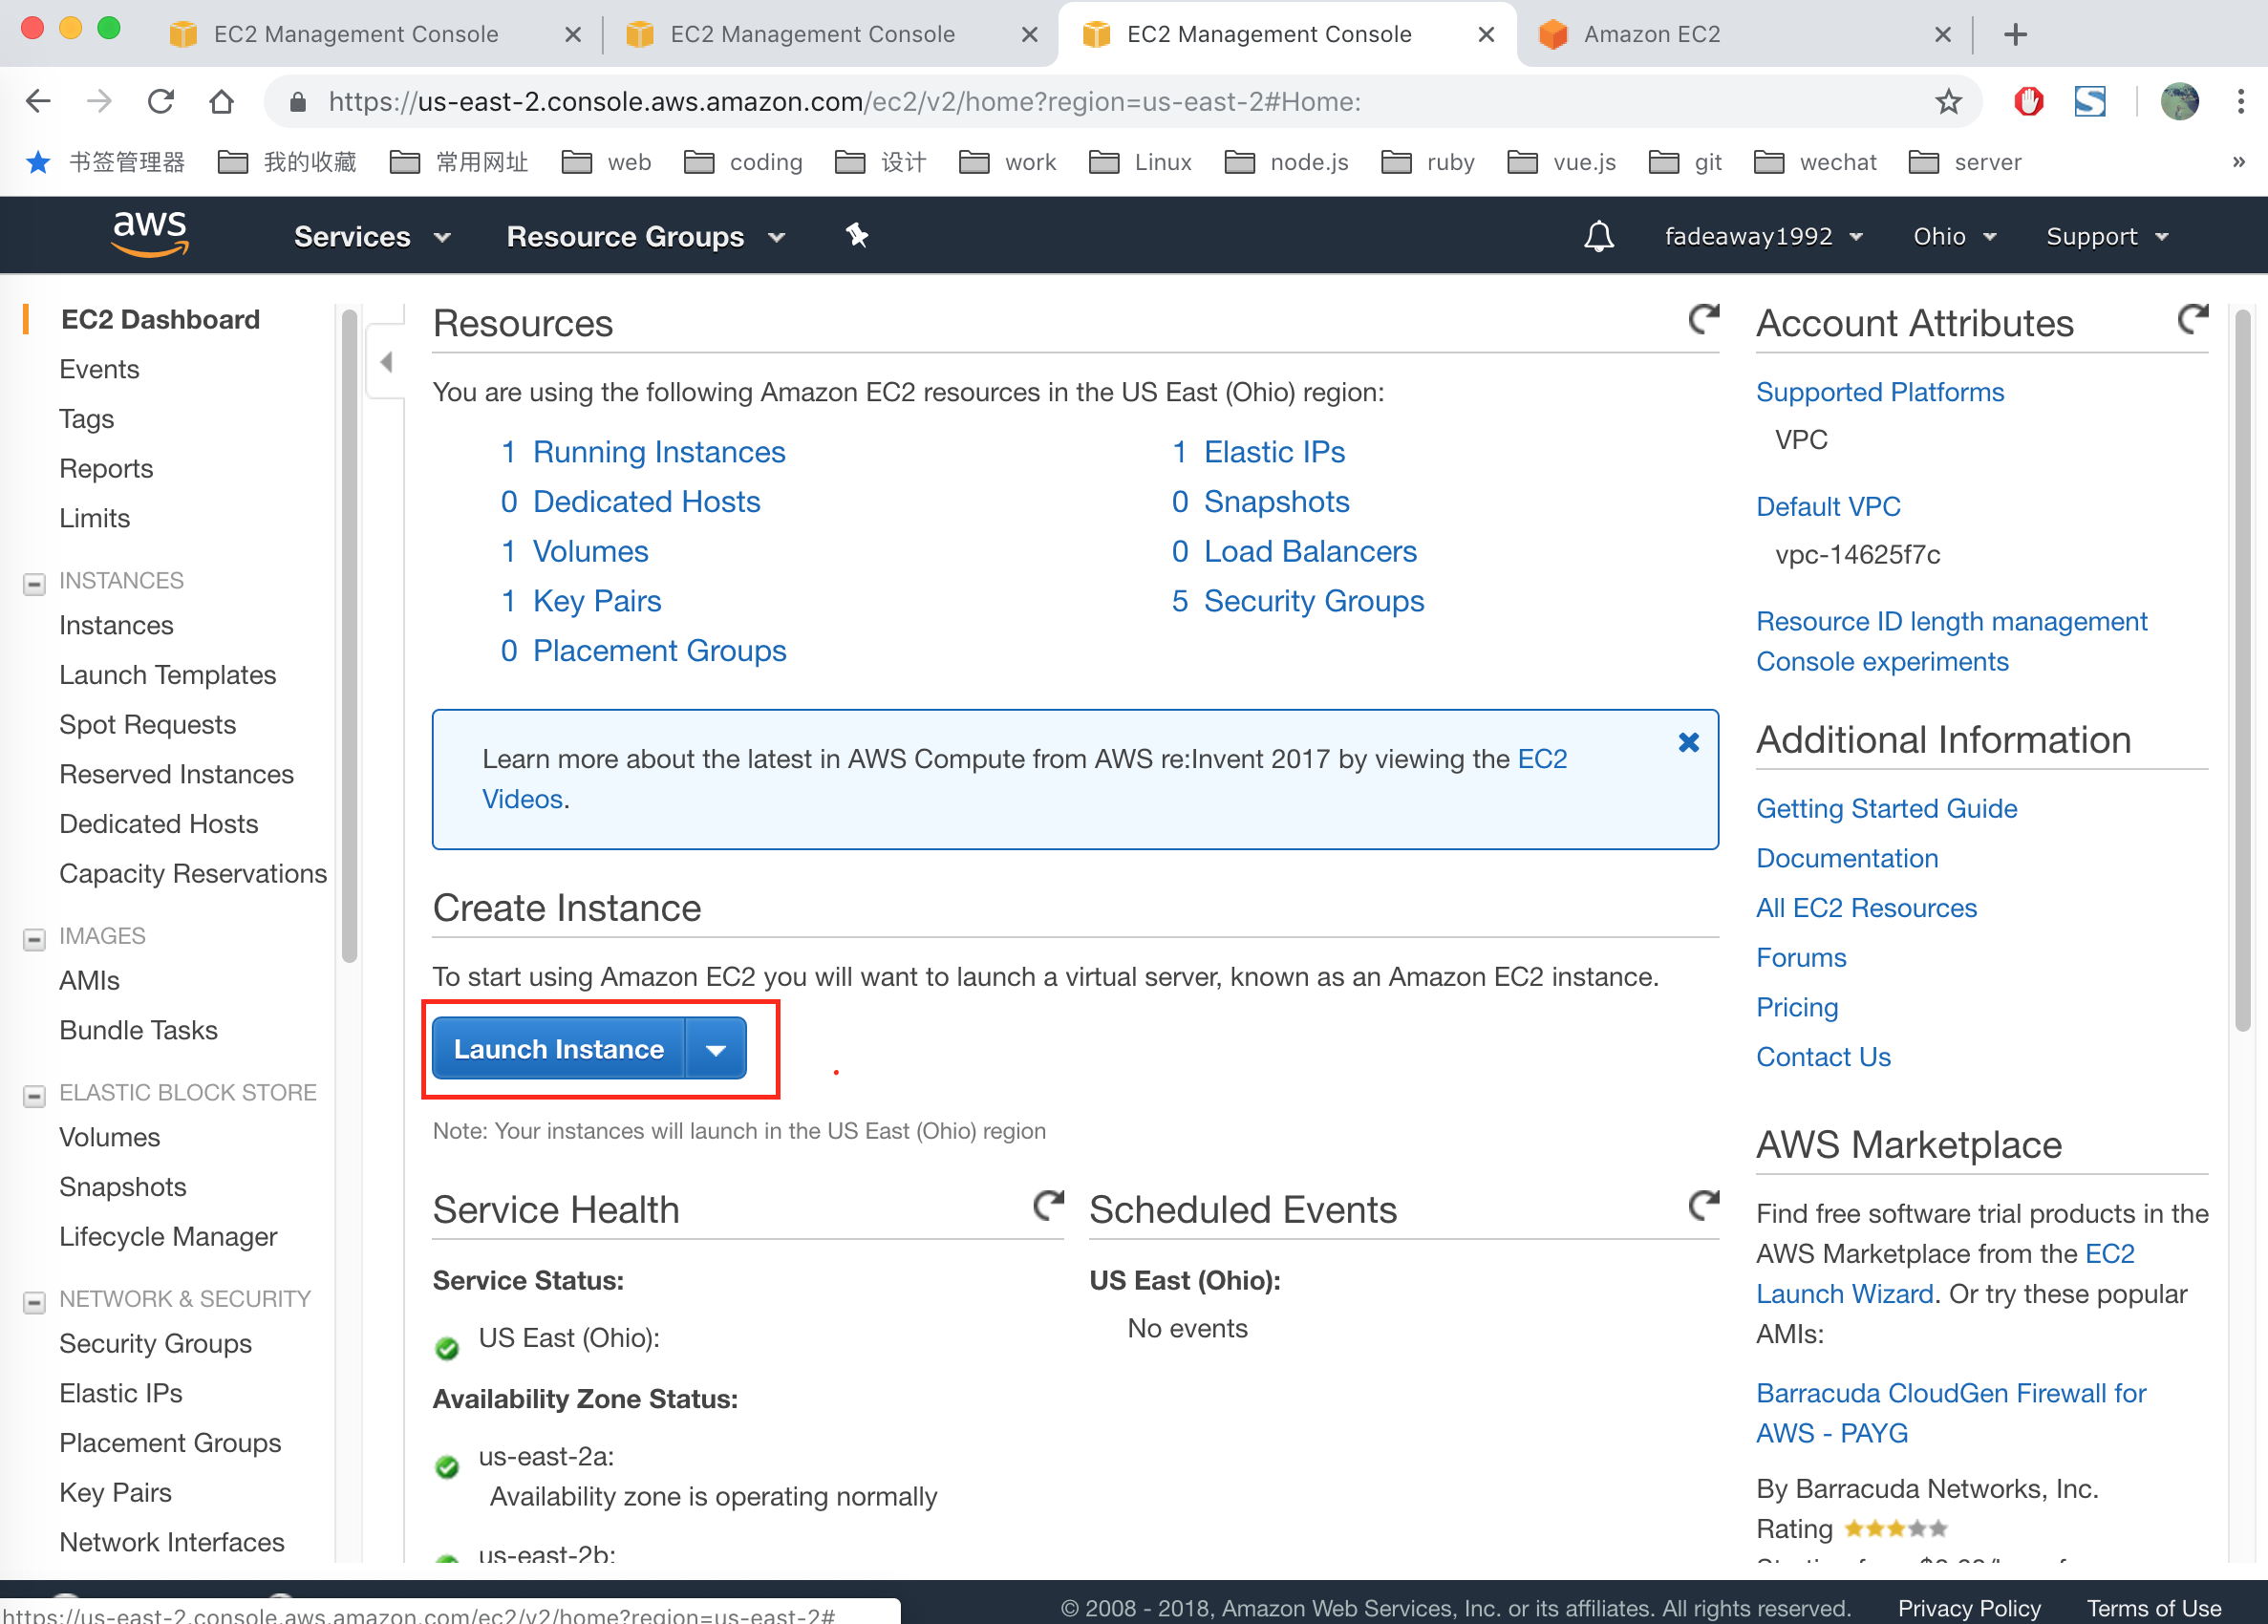Image resolution: width=2268 pixels, height=1624 pixels.
Task: Open the Launch Instance dropdown arrow
Action: (716, 1049)
